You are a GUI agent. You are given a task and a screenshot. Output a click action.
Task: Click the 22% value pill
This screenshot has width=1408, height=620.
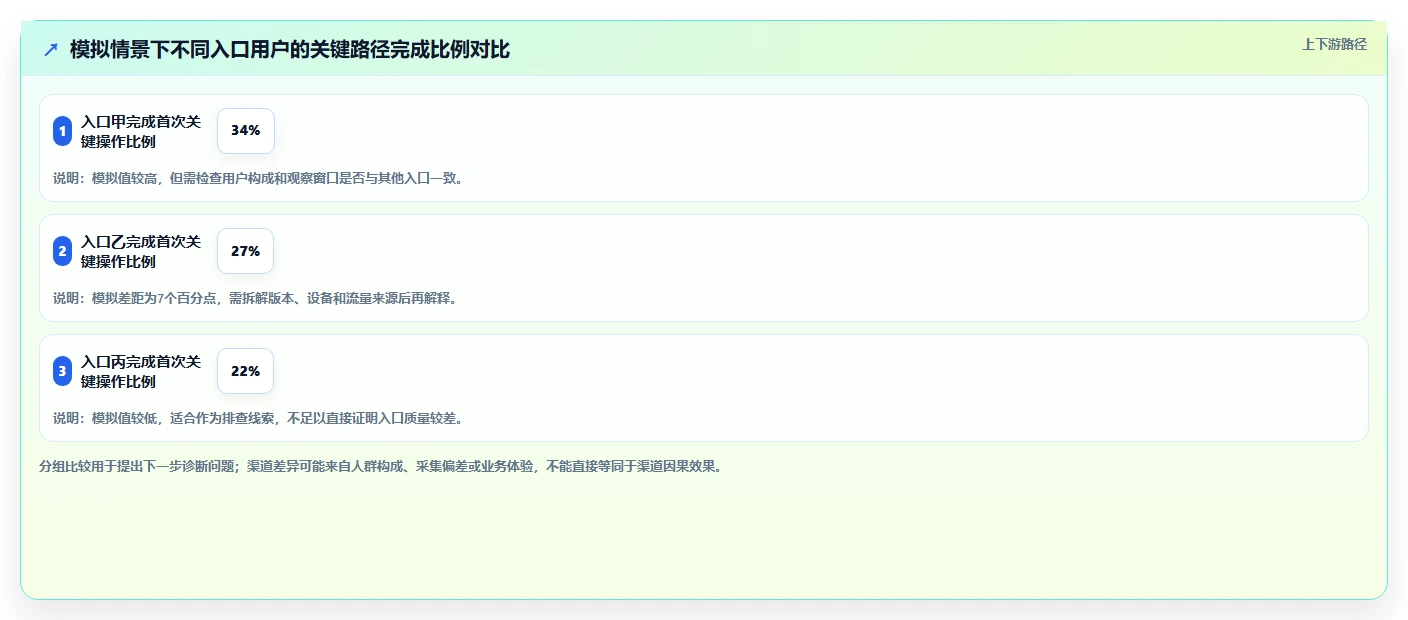(x=245, y=371)
